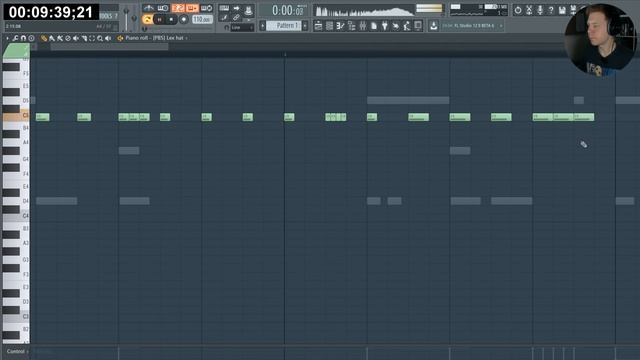Image resolution: width=640 pixels, height=360 pixels.
Task: Expand the news panel arrow
Action: [501, 26]
